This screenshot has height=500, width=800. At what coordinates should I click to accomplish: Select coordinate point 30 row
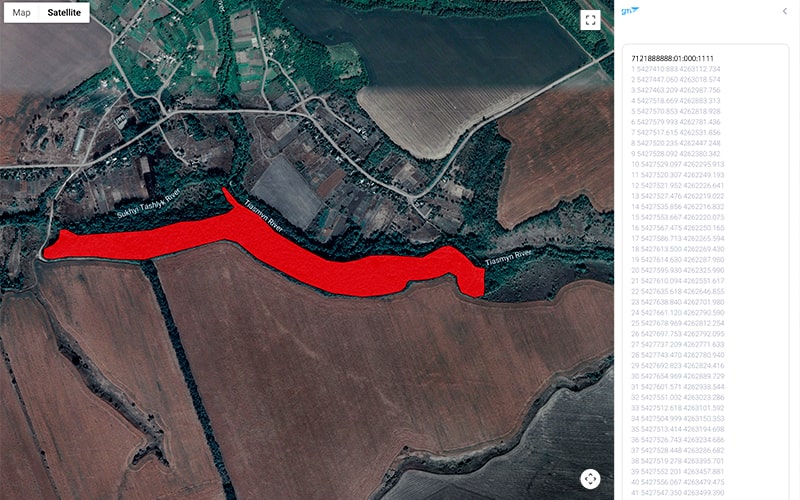point(678,377)
